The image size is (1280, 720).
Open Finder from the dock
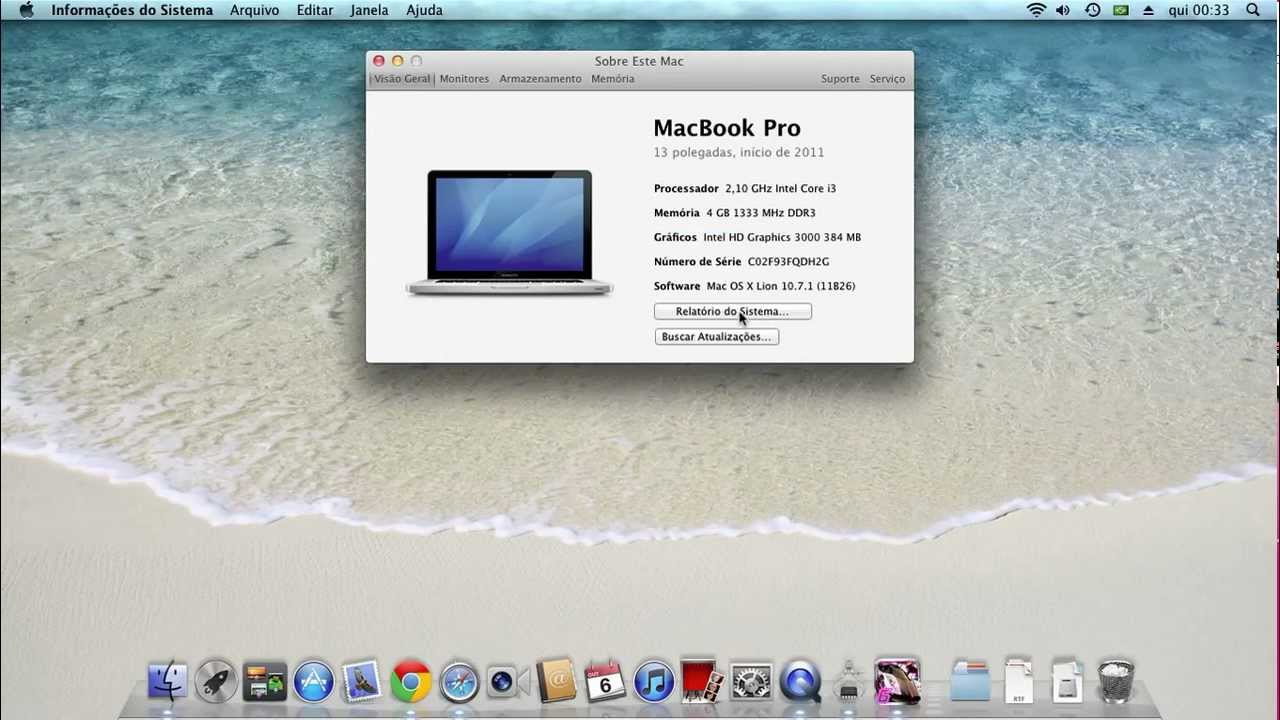pos(167,682)
